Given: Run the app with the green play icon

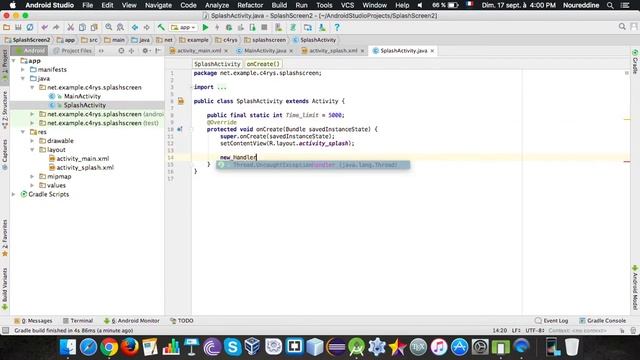Looking at the screenshot, I should (205, 27).
